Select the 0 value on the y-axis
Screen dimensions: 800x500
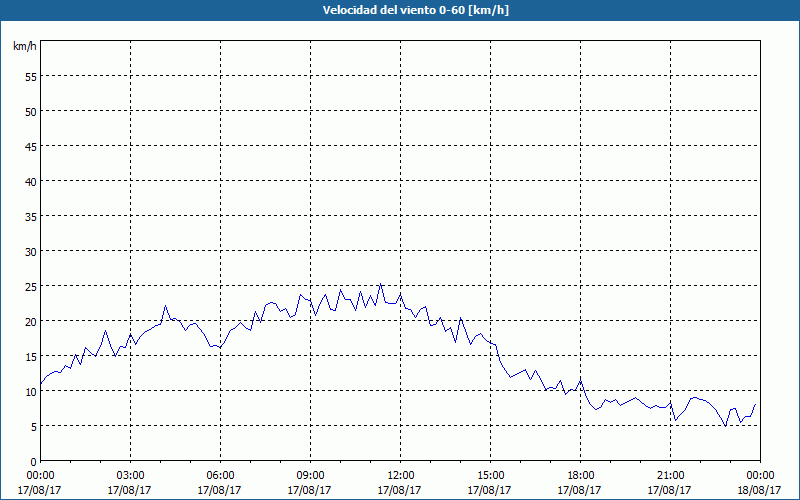pos(34,462)
